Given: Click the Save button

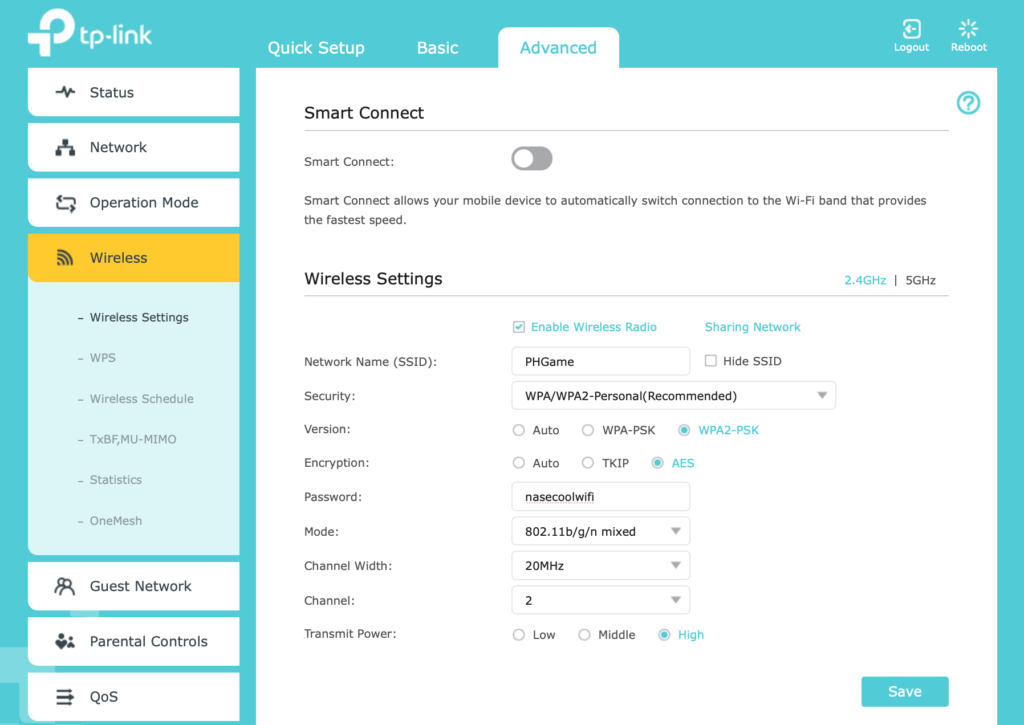Looking at the screenshot, I should (x=904, y=692).
